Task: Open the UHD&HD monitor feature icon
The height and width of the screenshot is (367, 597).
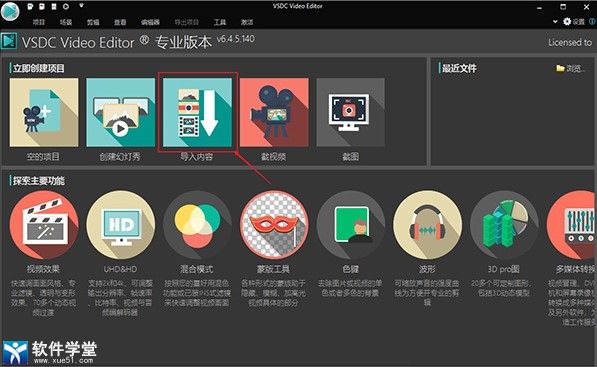Action: [121, 225]
